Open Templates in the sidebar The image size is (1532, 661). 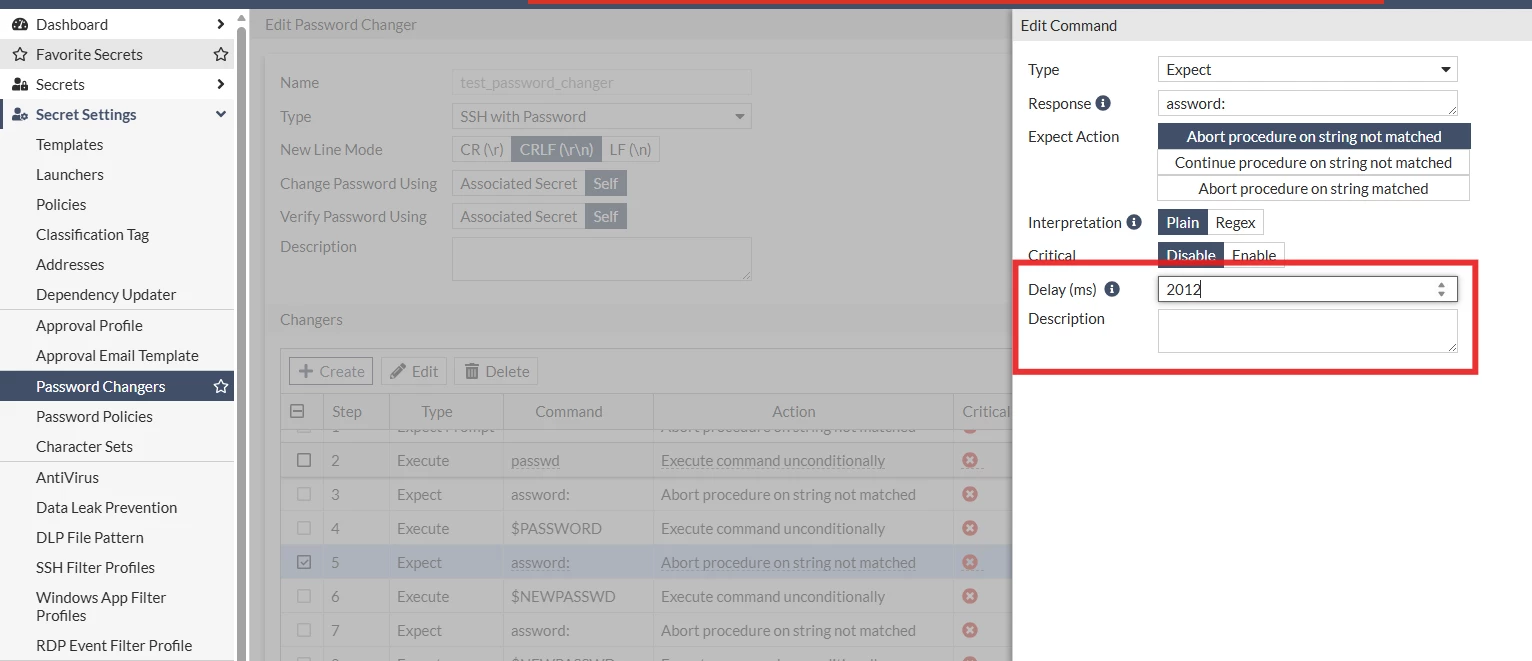[69, 144]
